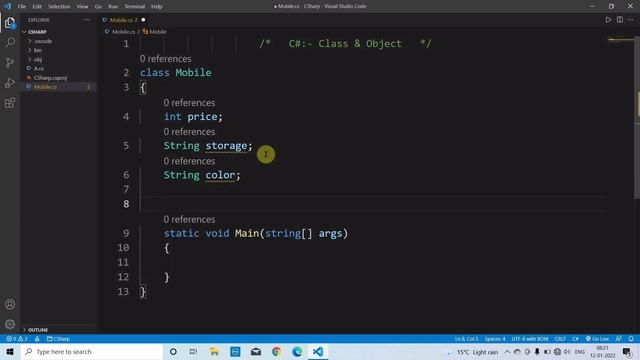
Task: Click '0 references' above class Mobile
Action: (165, 59)
